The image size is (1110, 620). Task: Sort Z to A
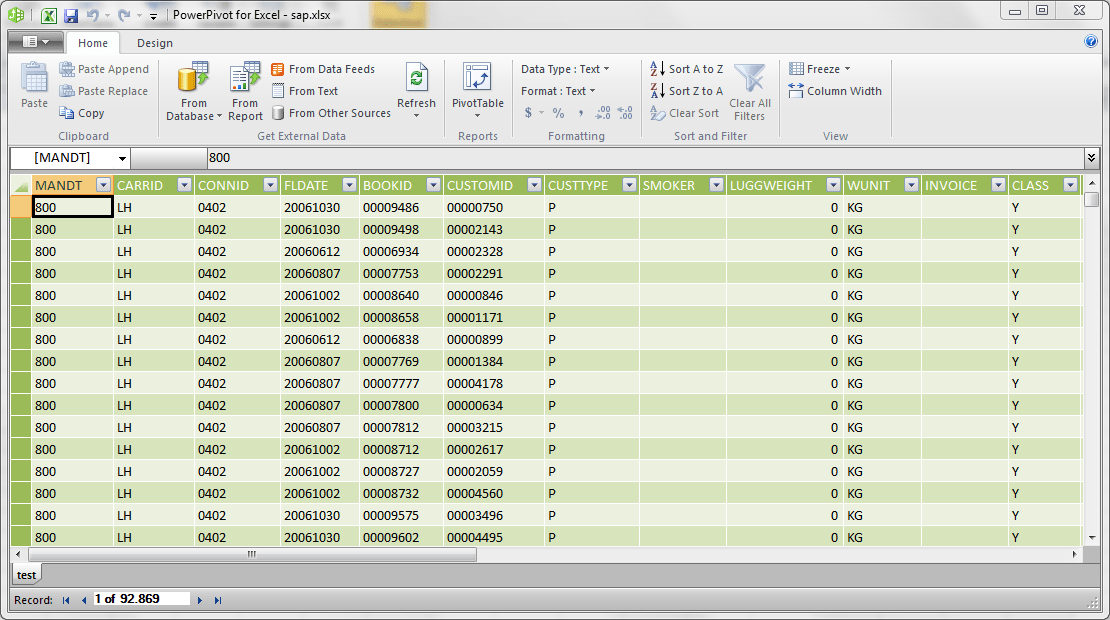[x=687, y=91]
